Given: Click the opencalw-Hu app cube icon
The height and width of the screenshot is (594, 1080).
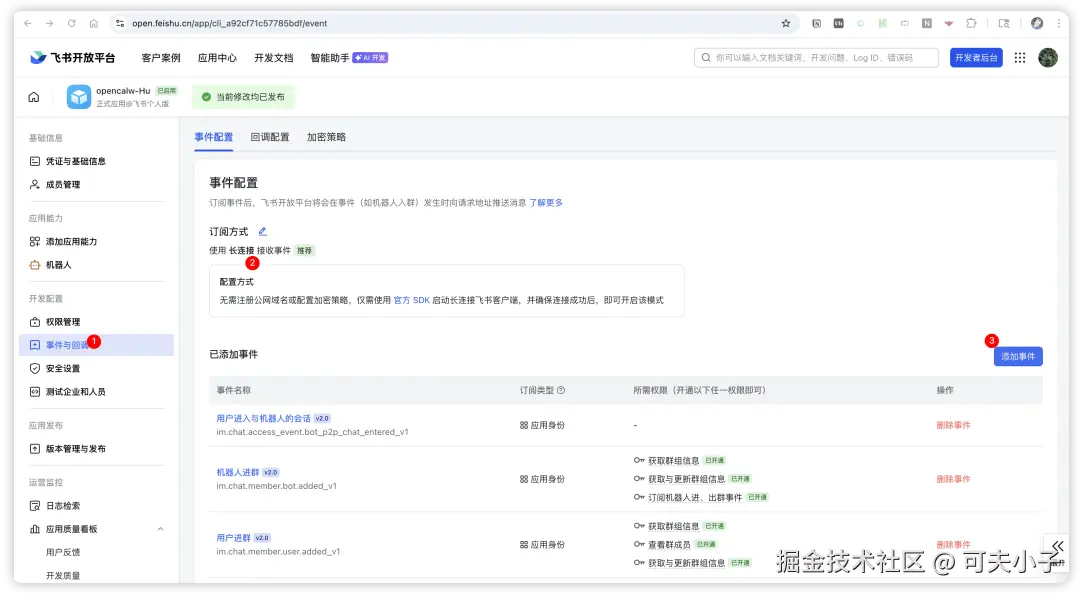Looking at the screenshot, I should coord(79,97).
